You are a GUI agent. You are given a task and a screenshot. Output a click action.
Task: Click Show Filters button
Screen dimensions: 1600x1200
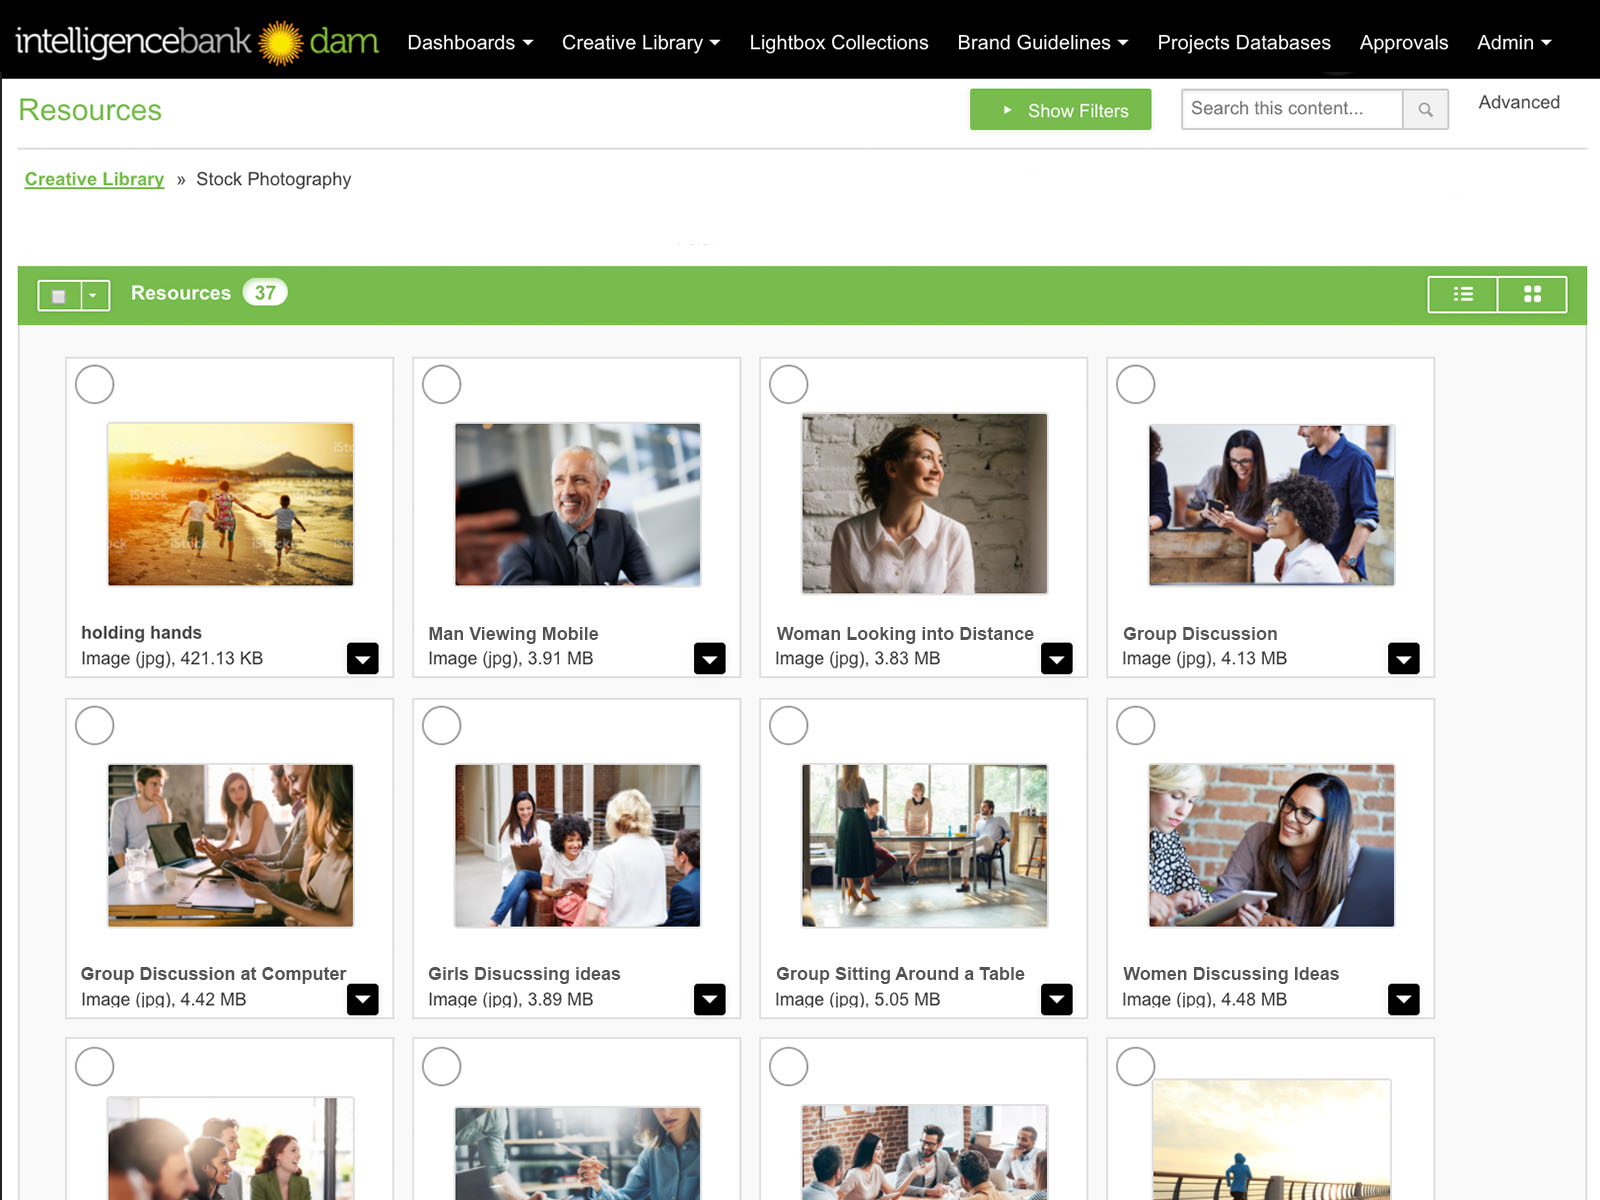pos(1060,110)
